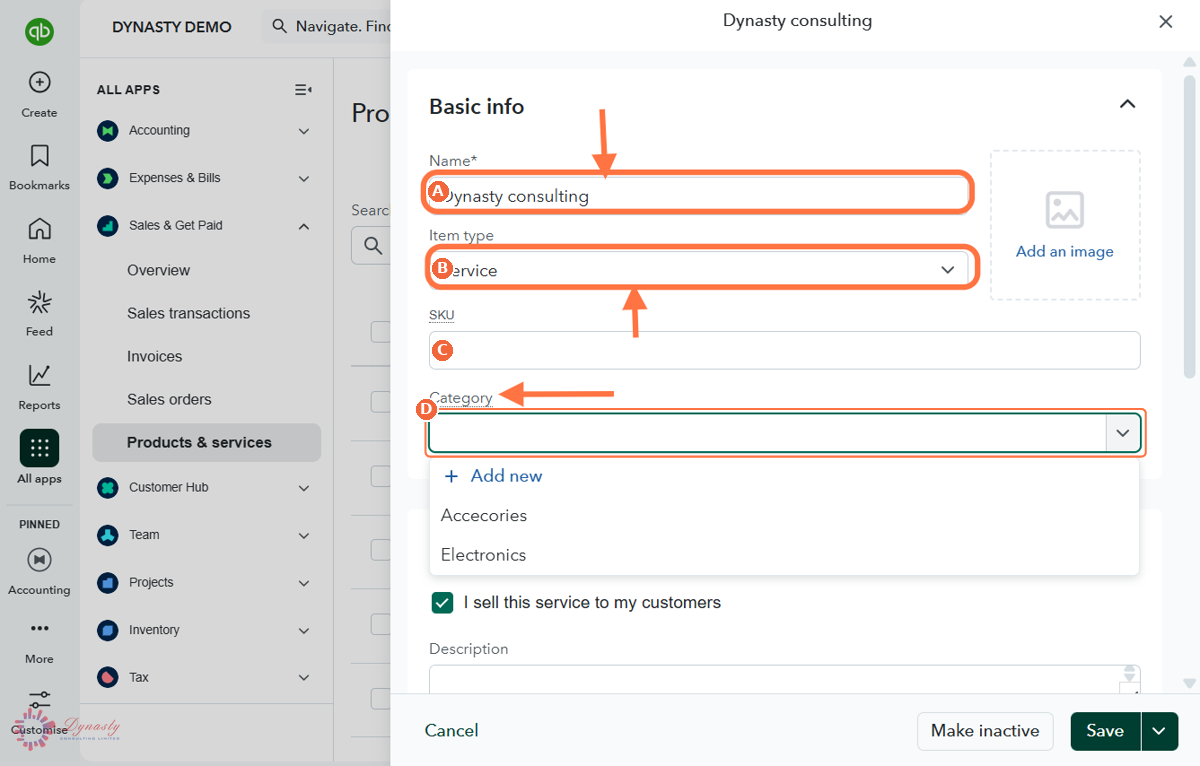
Task: Go to Home in the left rail
Action: [39, 229]
